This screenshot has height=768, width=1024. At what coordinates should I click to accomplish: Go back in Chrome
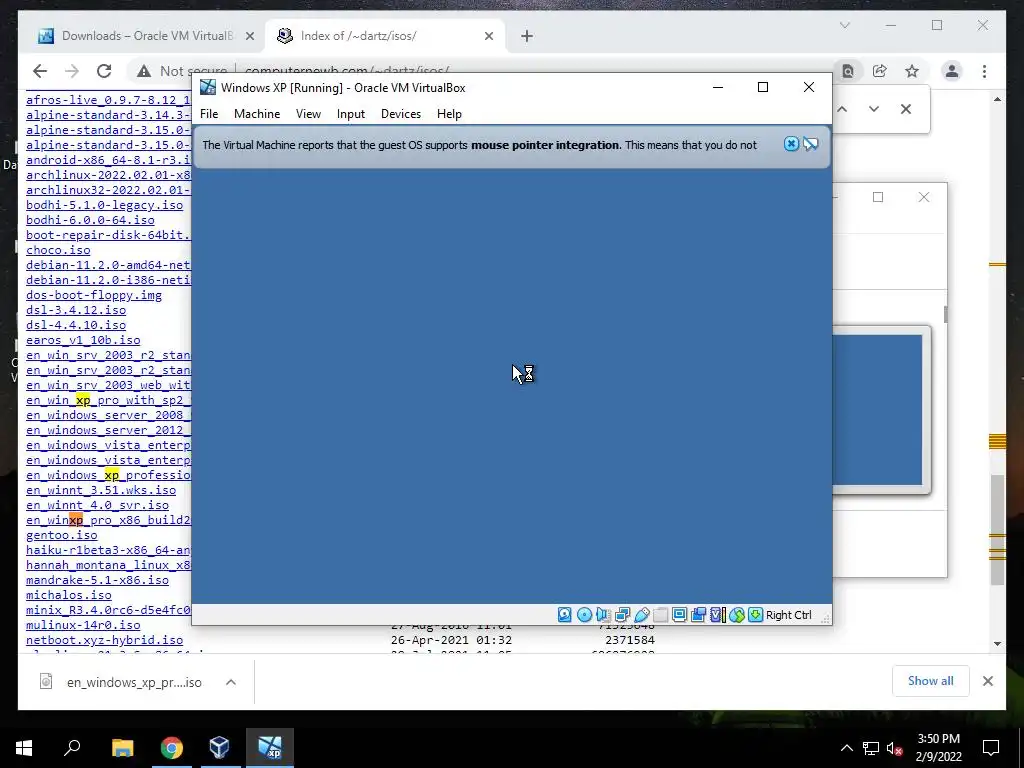tap(40, 71)
